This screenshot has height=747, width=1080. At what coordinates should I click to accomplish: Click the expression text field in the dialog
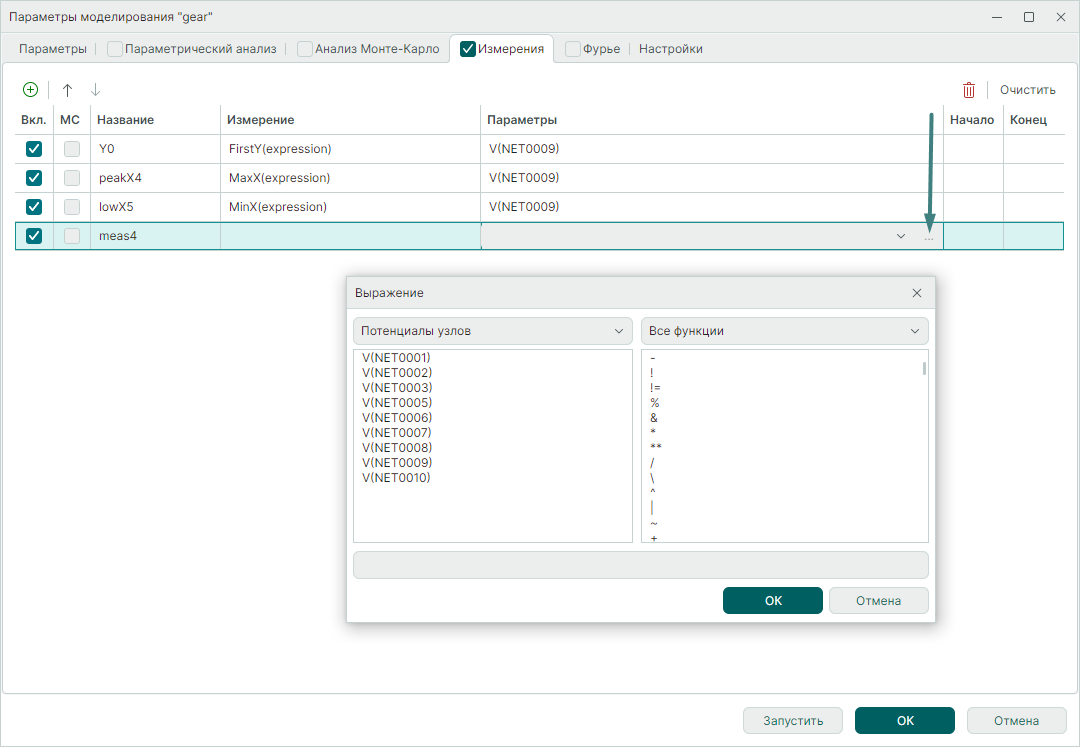(640, 565)
